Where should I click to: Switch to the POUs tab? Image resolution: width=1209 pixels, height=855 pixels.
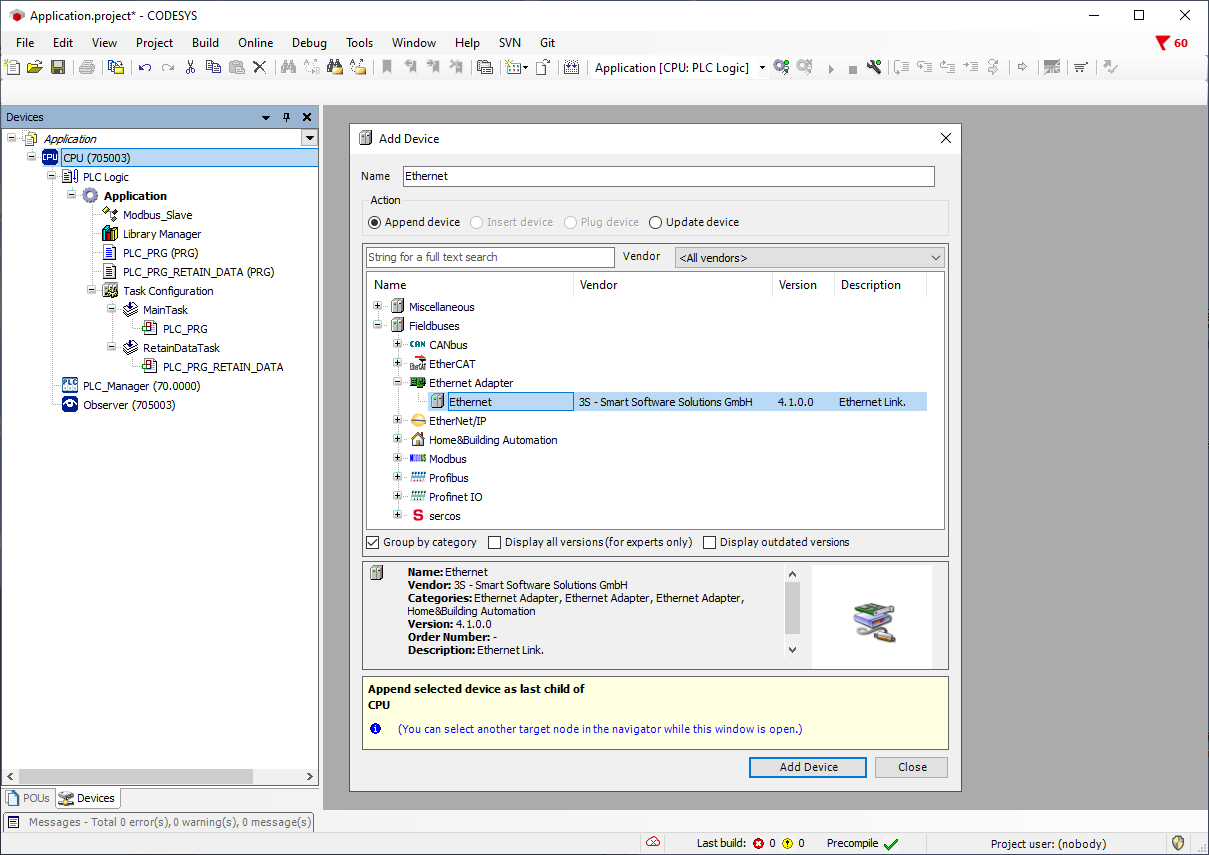(x=28, y=798)
